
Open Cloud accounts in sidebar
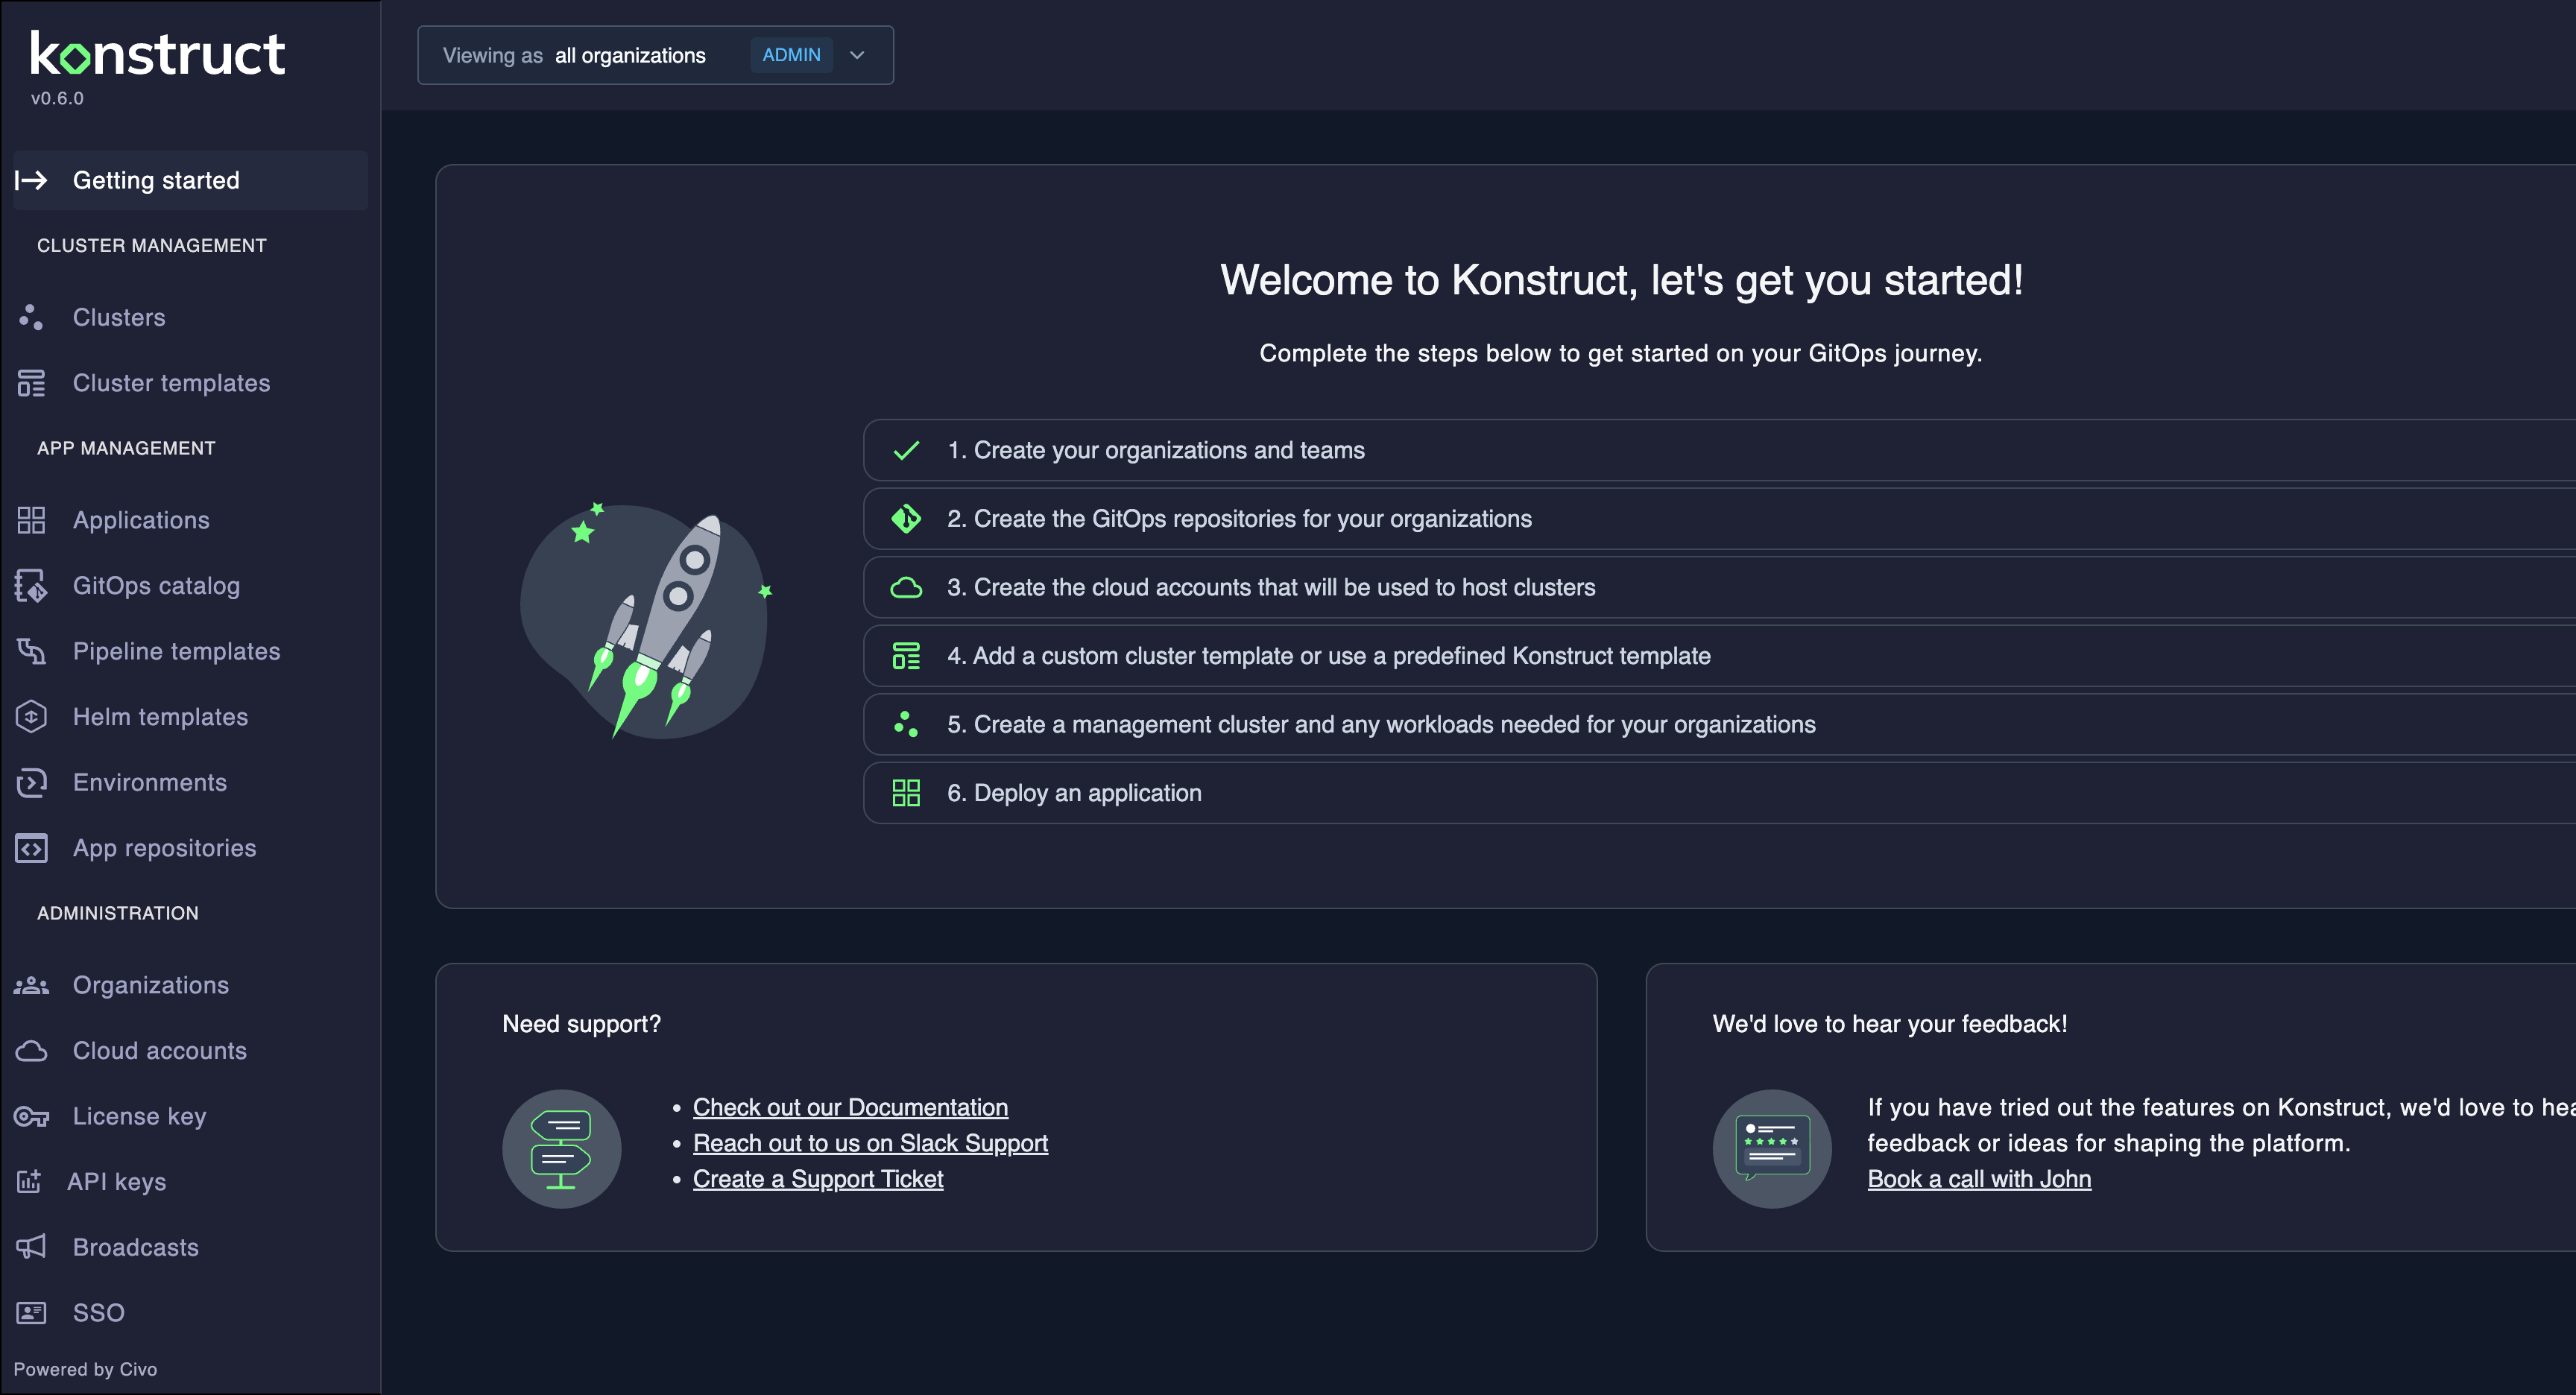tap(190, 1051)
